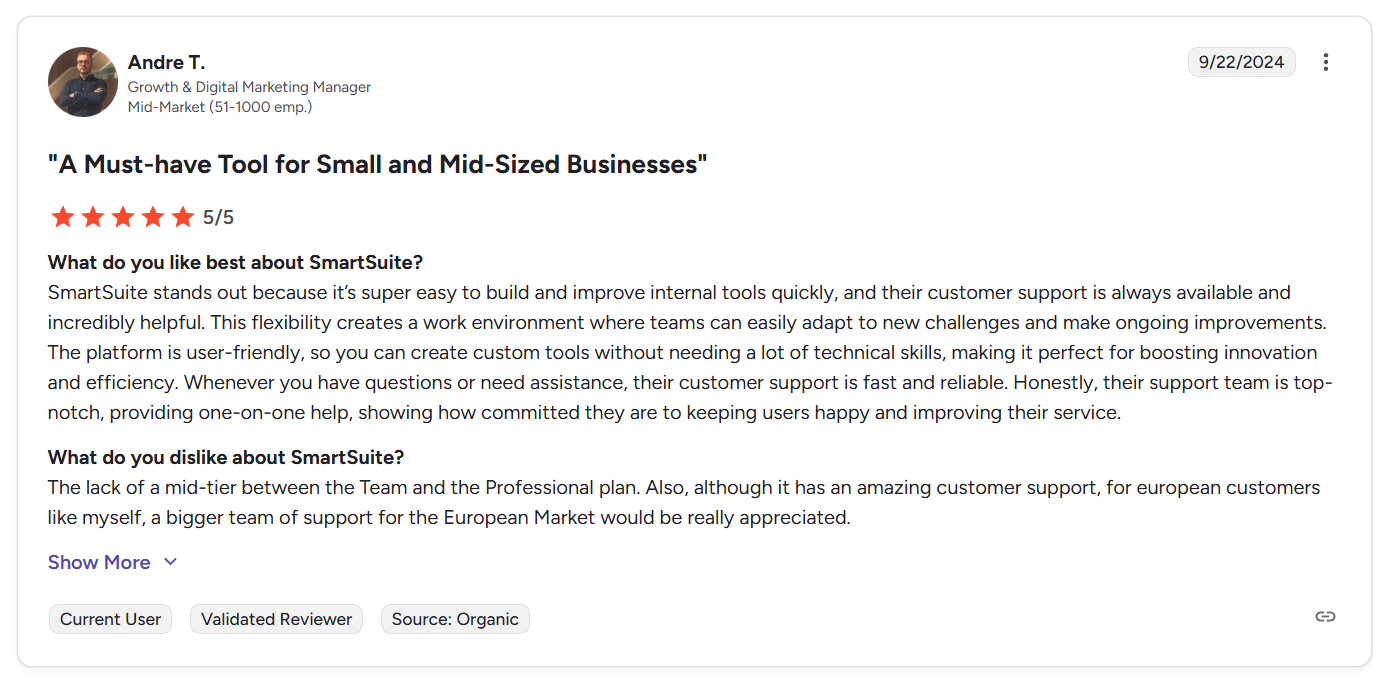Click the review title about Must-have Tool
The height and width of the screenshot is (687, 1380).
point(377,164)
